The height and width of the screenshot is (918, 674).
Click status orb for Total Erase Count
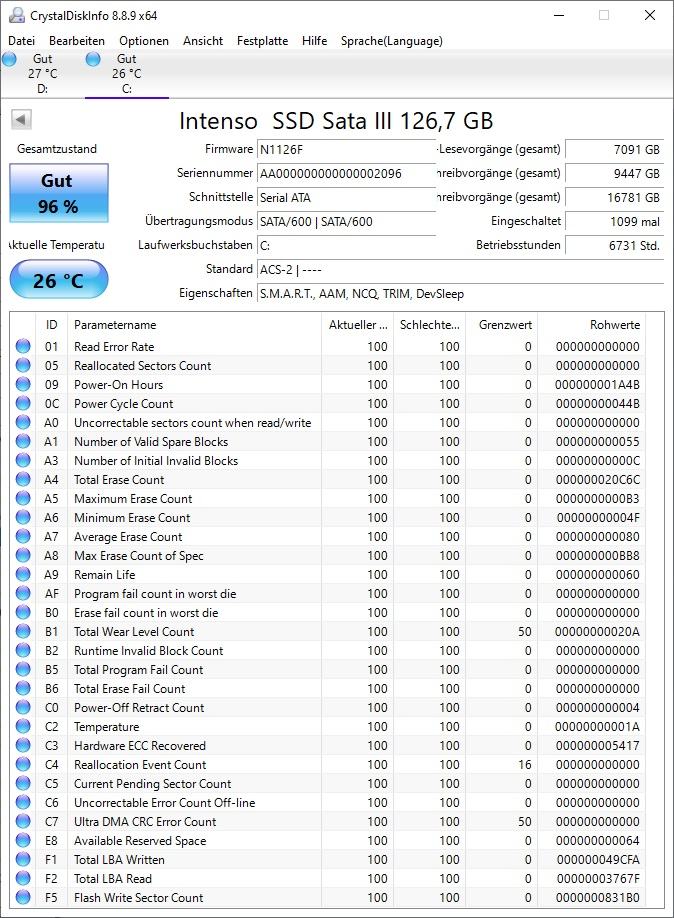click(23, 479)
